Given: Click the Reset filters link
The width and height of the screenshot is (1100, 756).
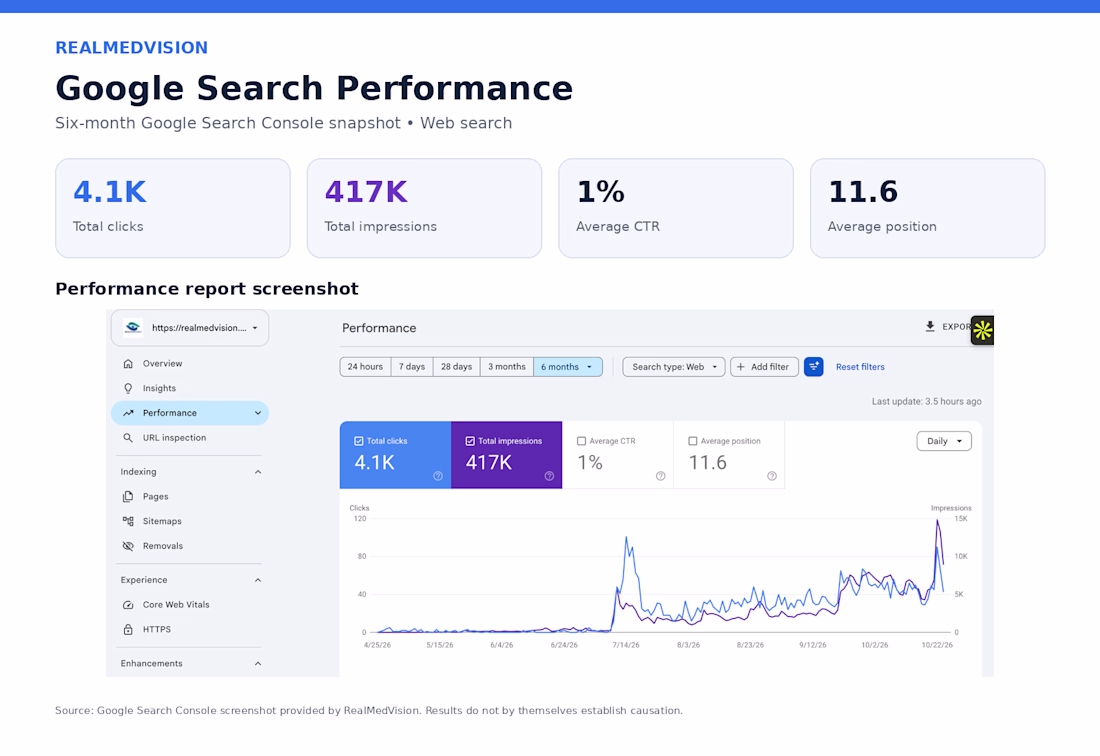Looking at the screenshot, I should click(x=860, y=367).
